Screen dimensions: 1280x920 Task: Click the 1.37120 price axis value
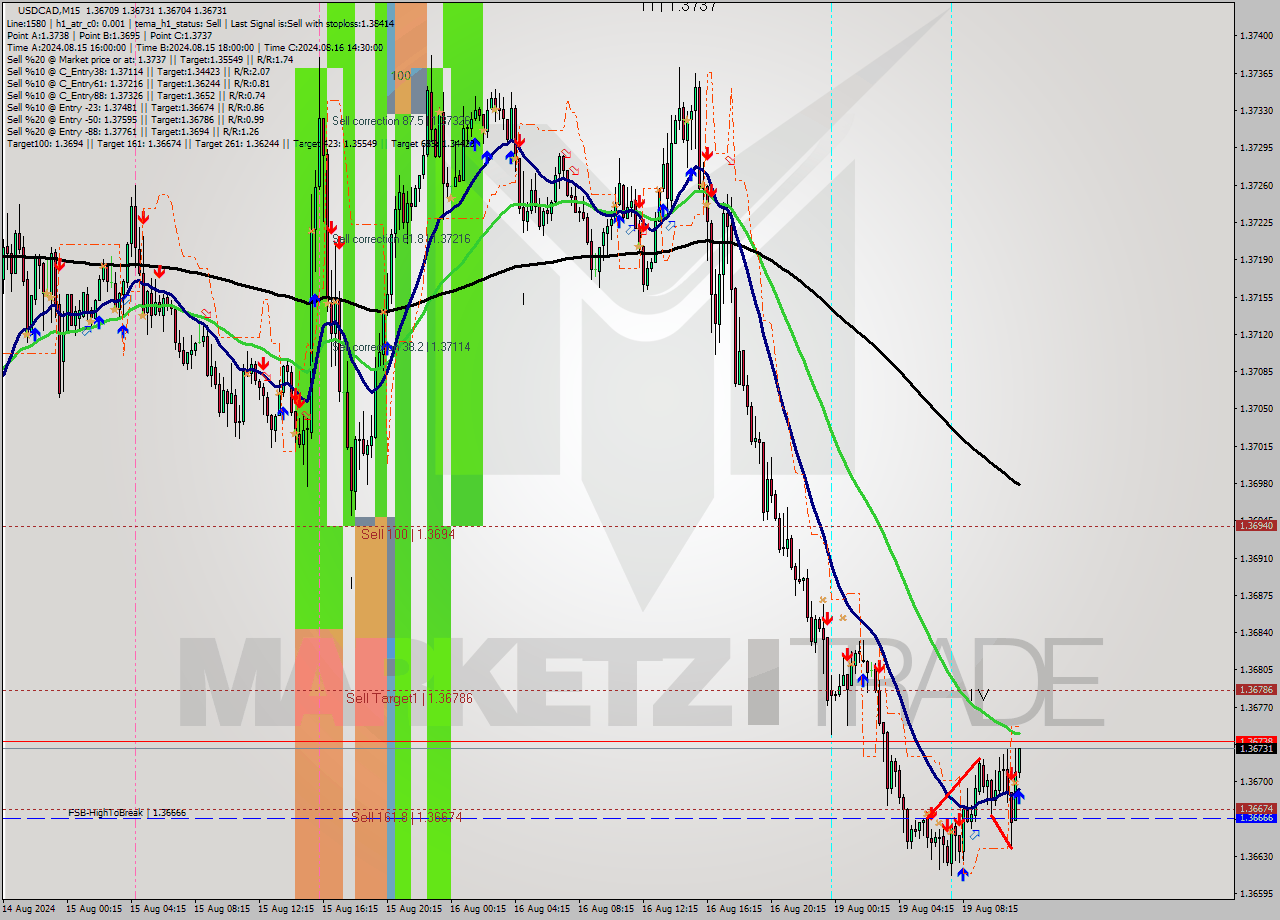point(1255,335)
